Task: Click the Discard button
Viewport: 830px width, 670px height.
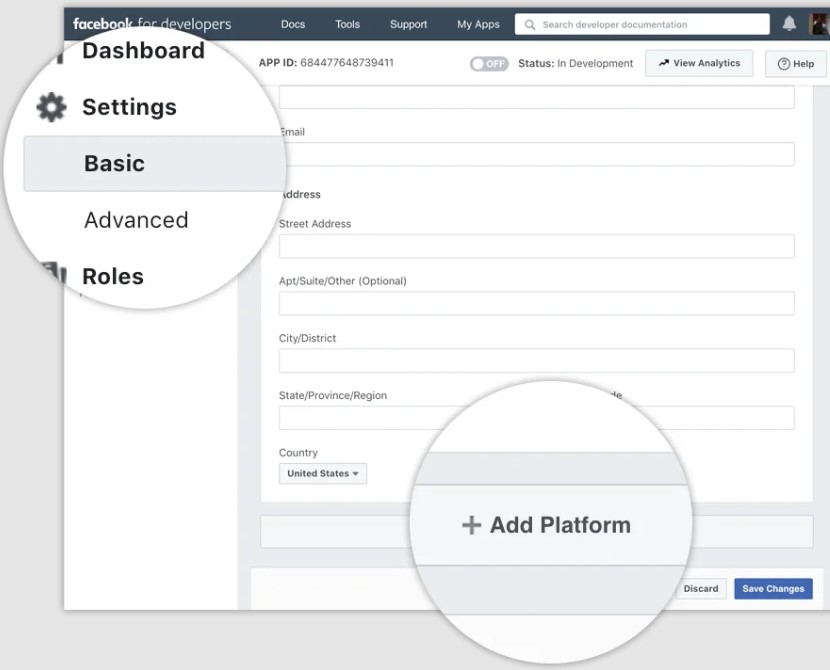Action: click(x=701, y=588)
